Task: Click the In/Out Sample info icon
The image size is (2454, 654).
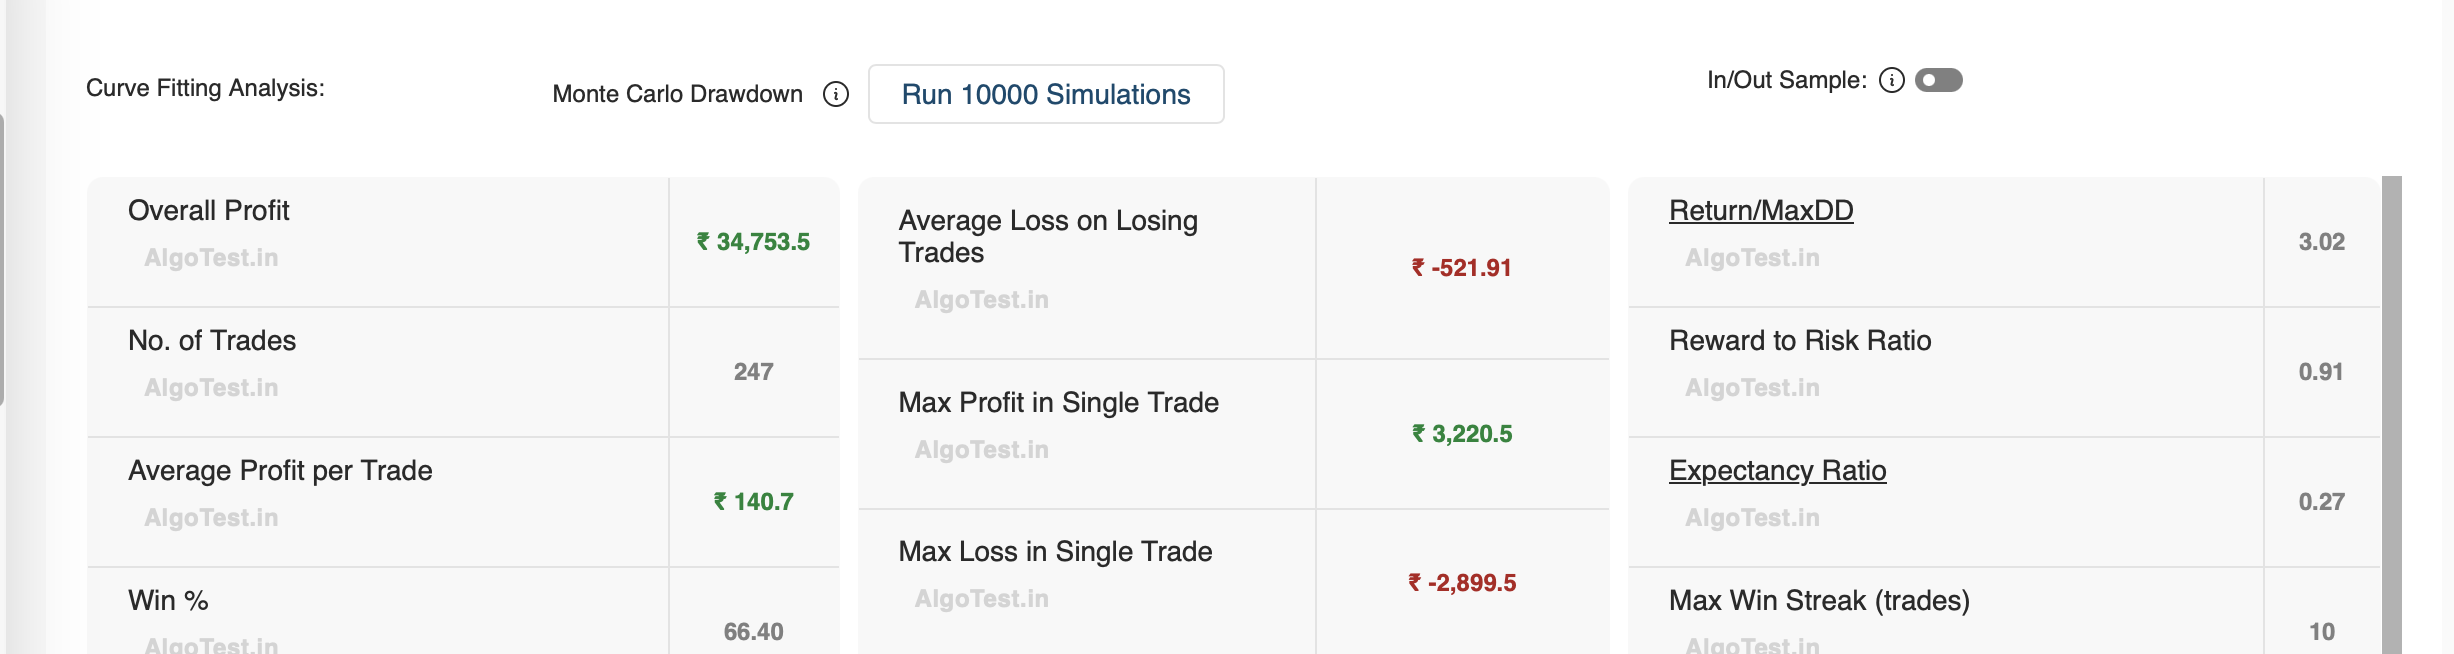Action: click(1891, 80)
